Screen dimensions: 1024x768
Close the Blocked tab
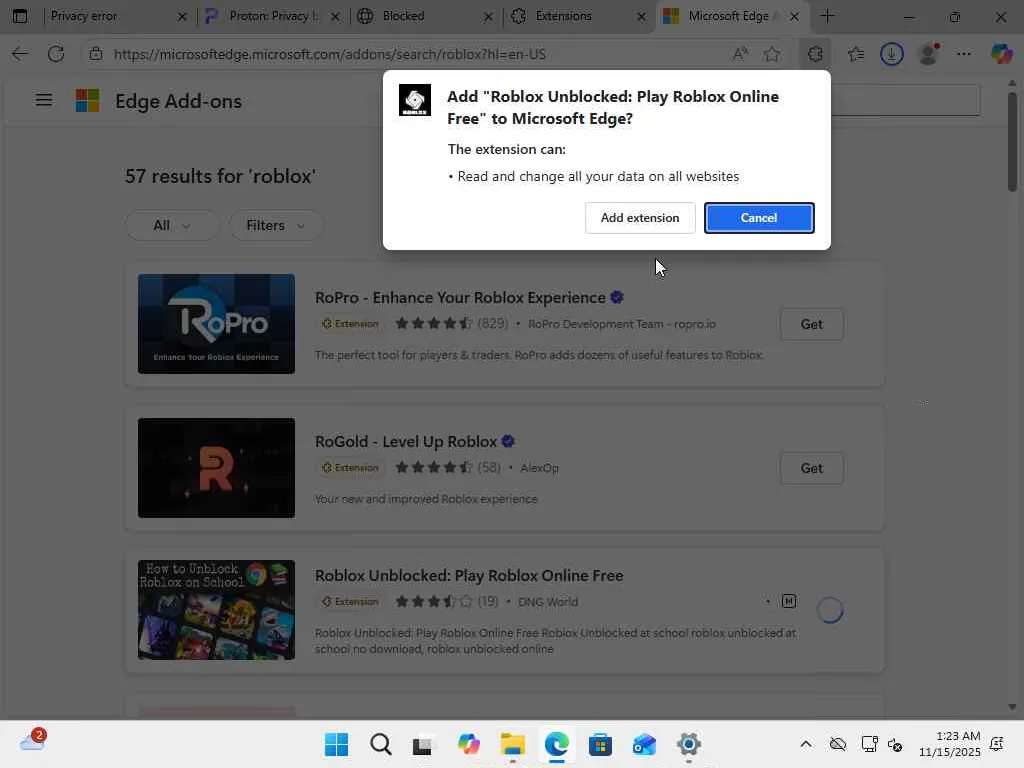point(488,17)
